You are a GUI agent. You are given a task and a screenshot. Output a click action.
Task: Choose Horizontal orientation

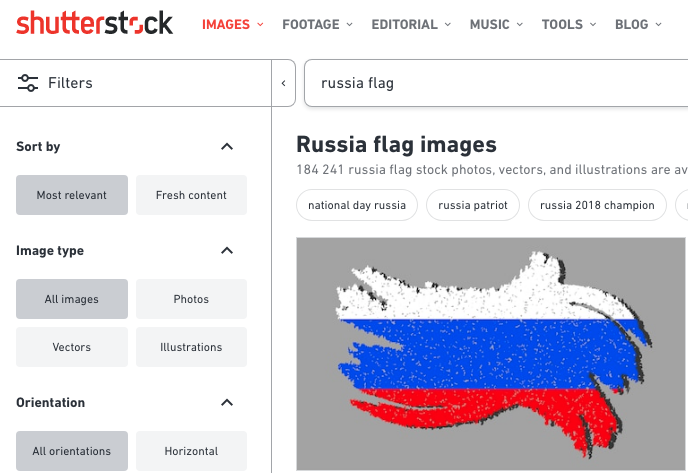click(191, 451)
